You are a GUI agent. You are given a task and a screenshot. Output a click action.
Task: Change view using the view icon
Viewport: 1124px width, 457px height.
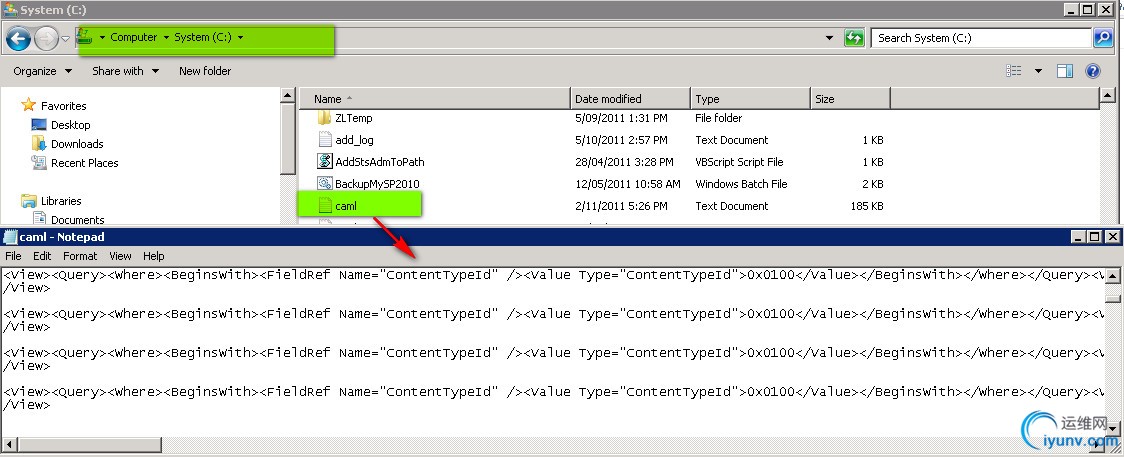(x=1014, y=71)
